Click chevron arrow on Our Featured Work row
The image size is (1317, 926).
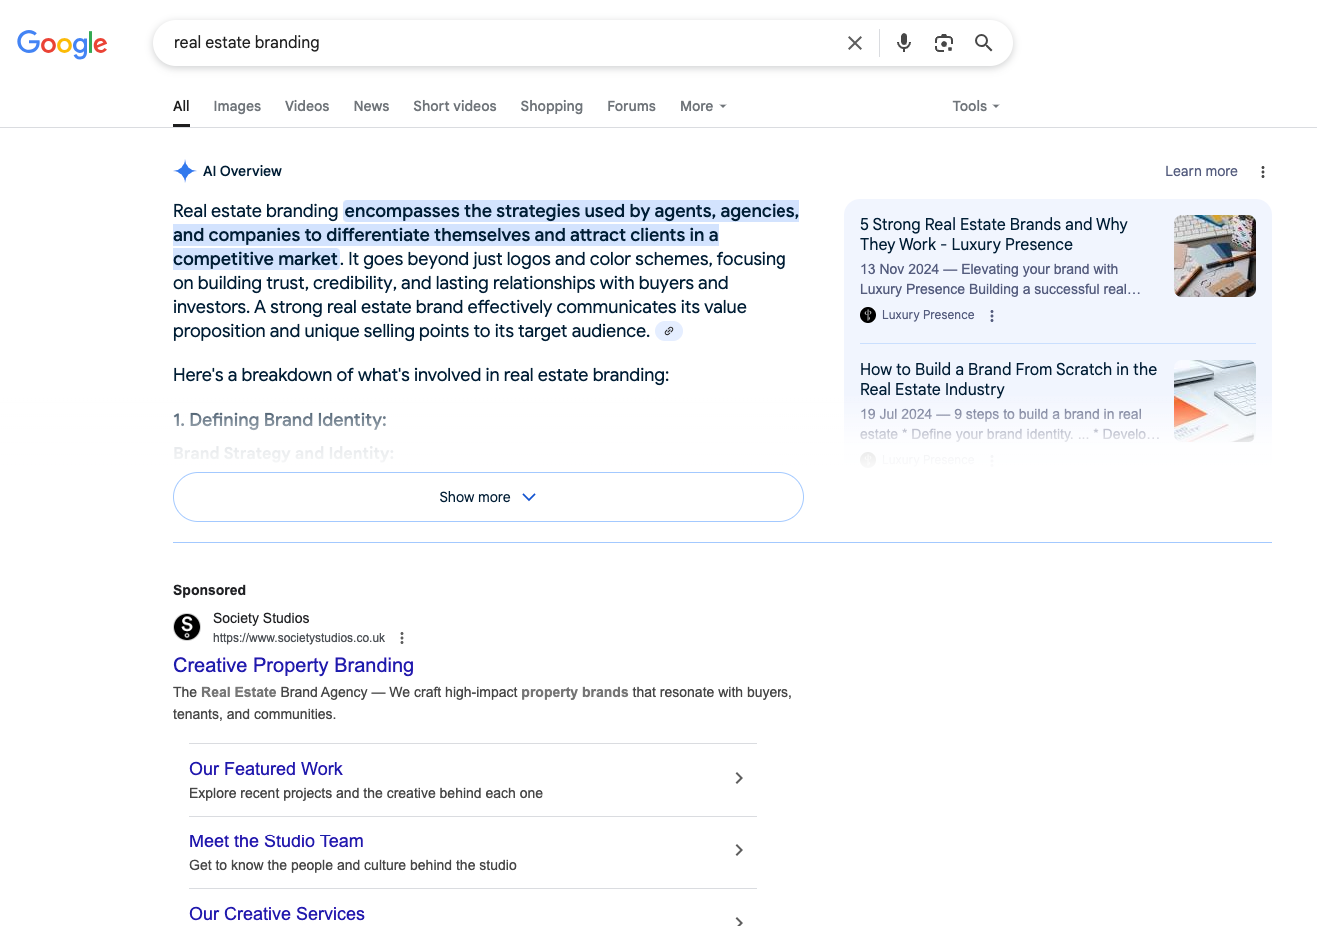click(739, 778)
